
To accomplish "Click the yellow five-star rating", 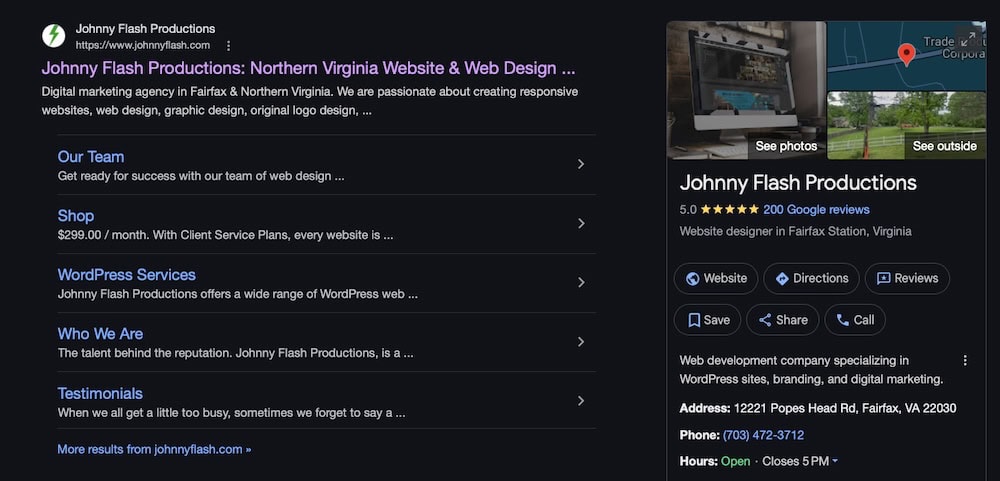I will tap(730, 209).
